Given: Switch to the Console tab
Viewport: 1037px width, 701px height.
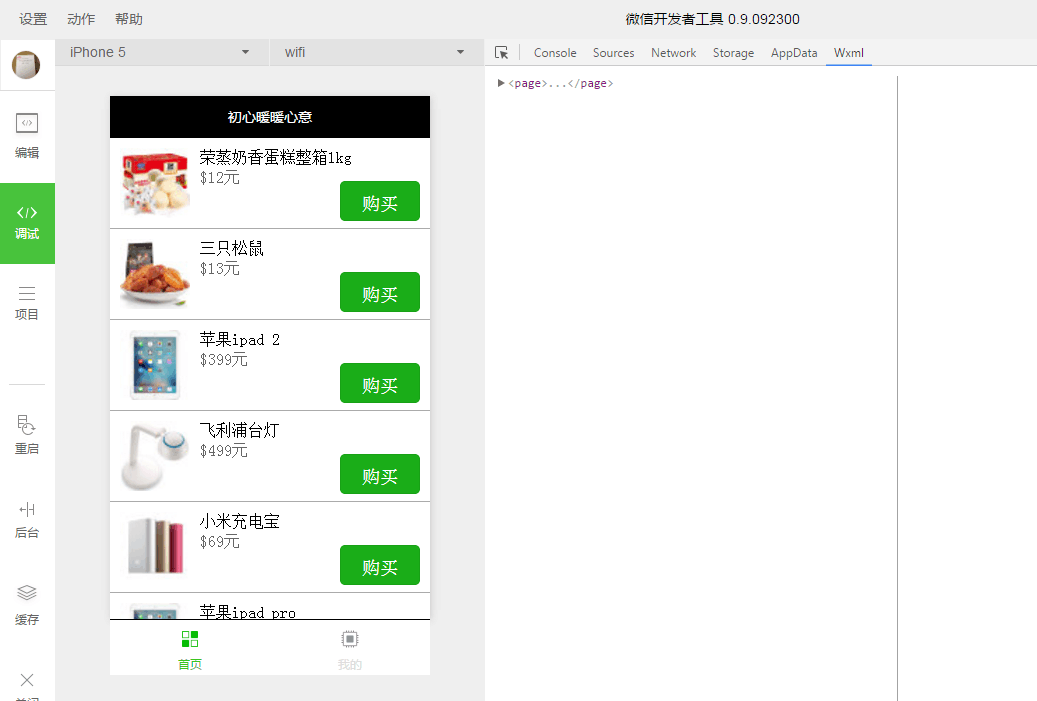Looking at the screenshot, I should 555,53.
